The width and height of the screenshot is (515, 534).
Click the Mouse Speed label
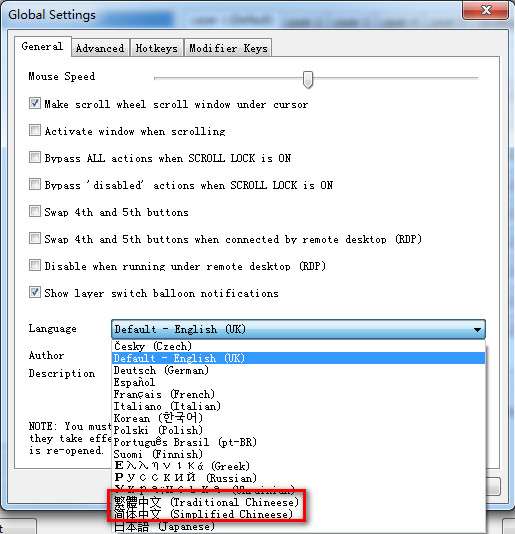(x=62, y=76)
